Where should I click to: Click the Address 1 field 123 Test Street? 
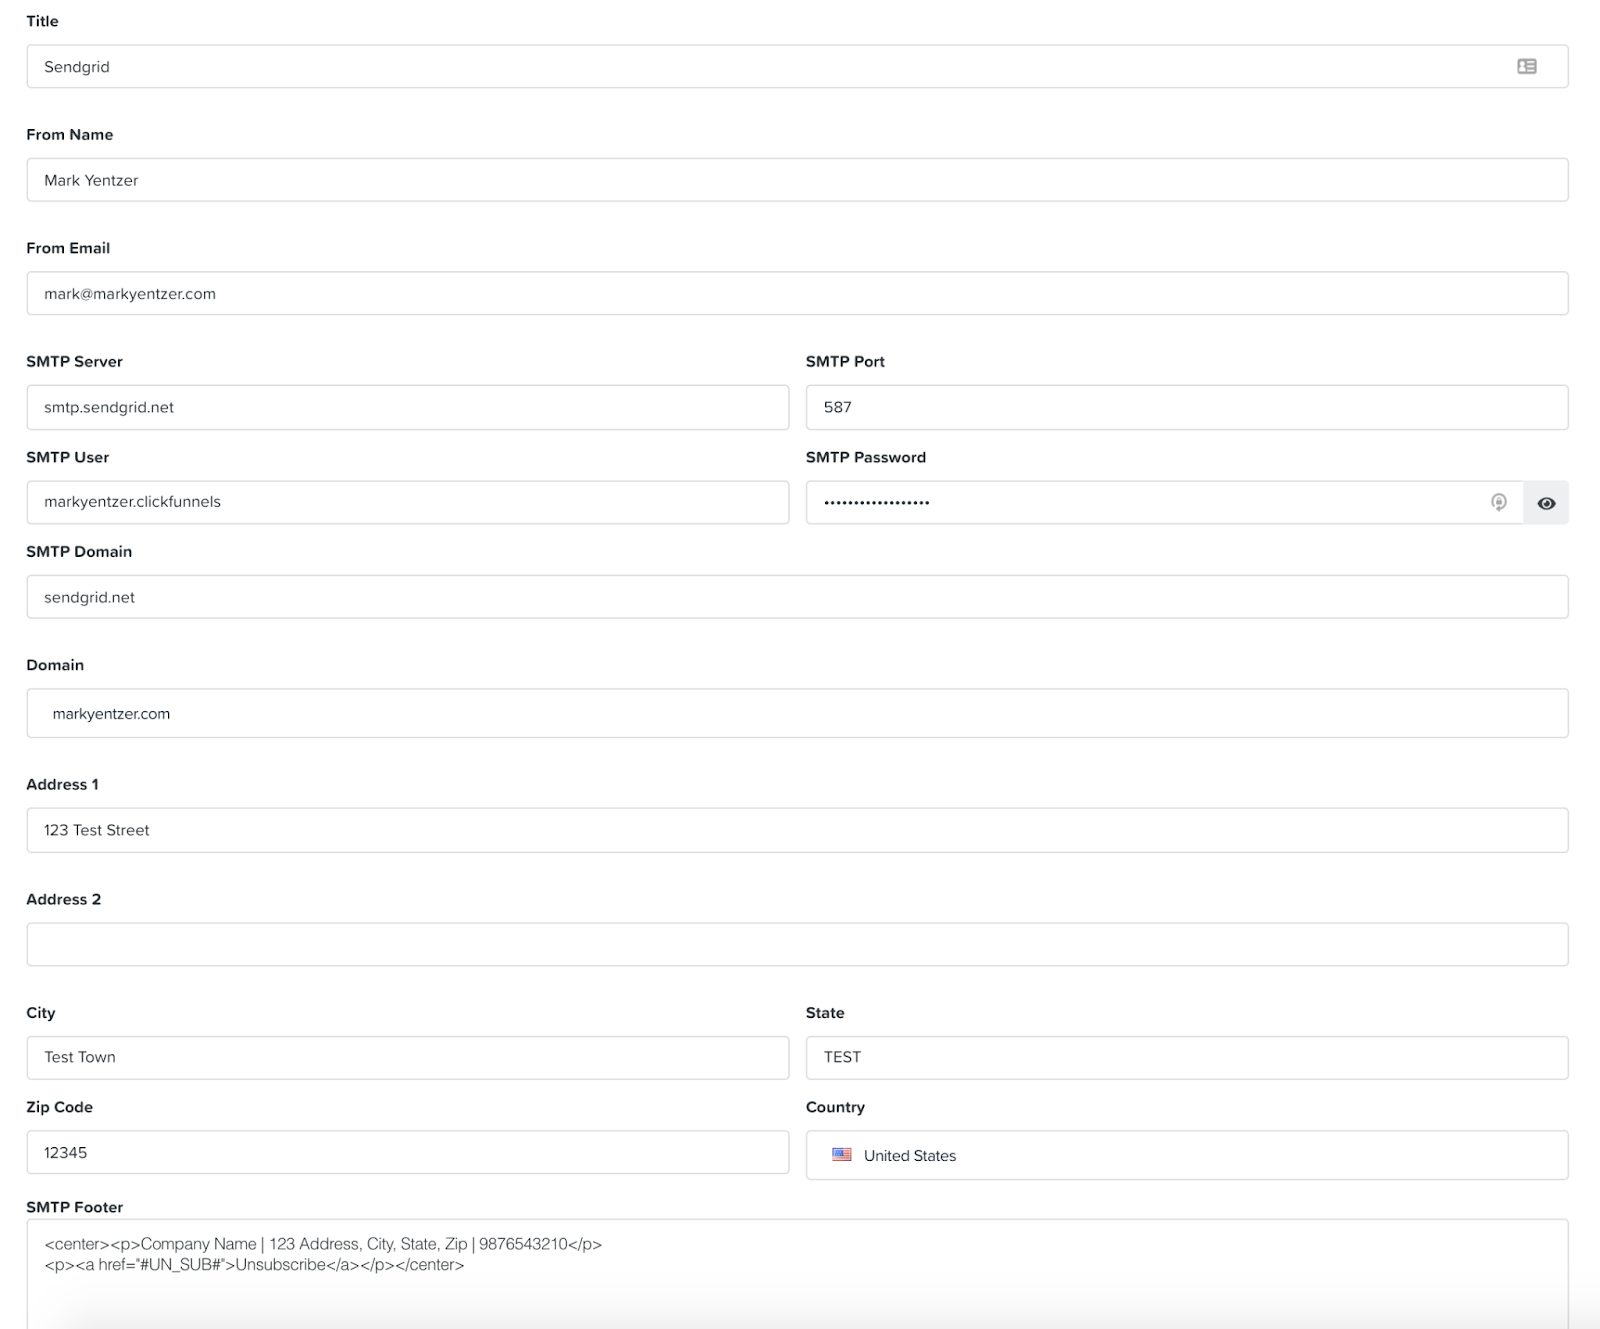797,830
